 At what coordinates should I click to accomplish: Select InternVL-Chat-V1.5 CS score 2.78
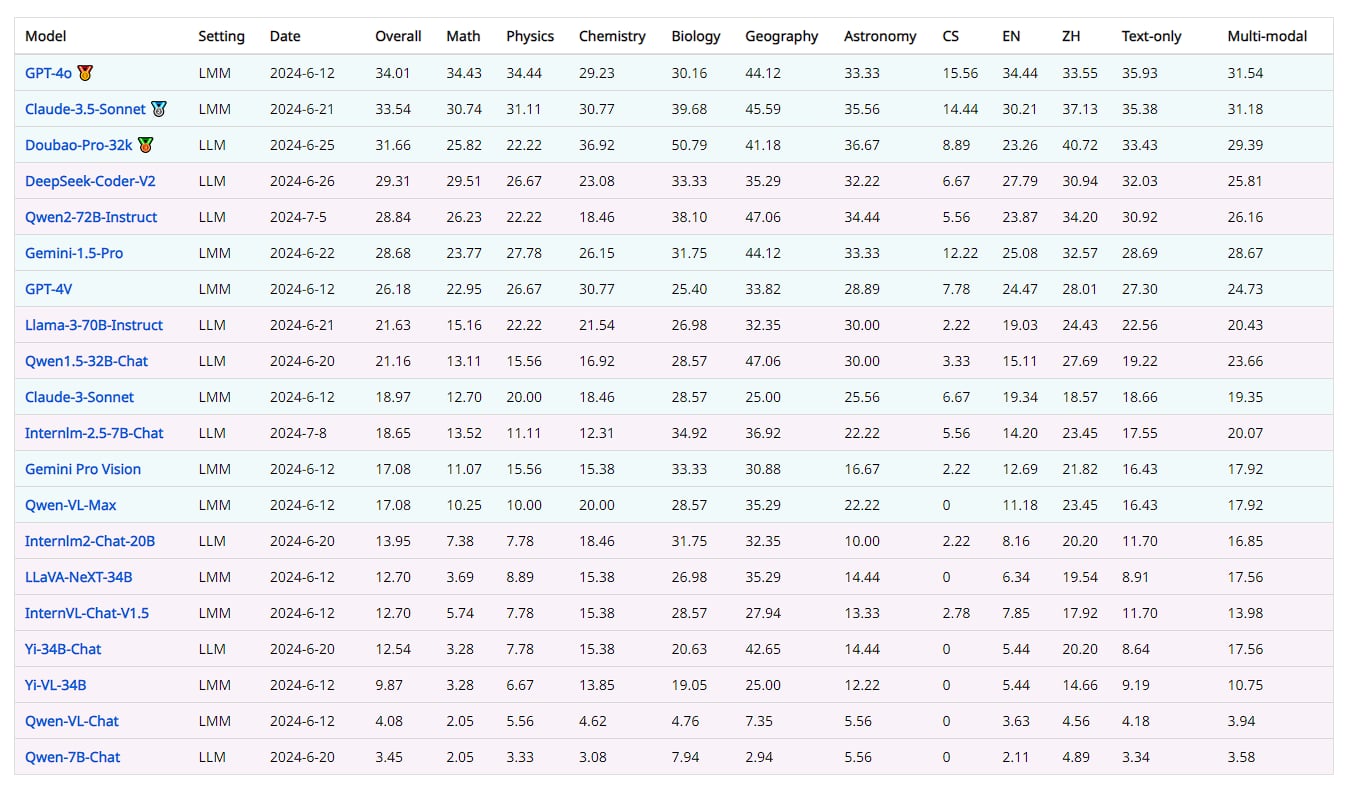[x=956, y=613]
